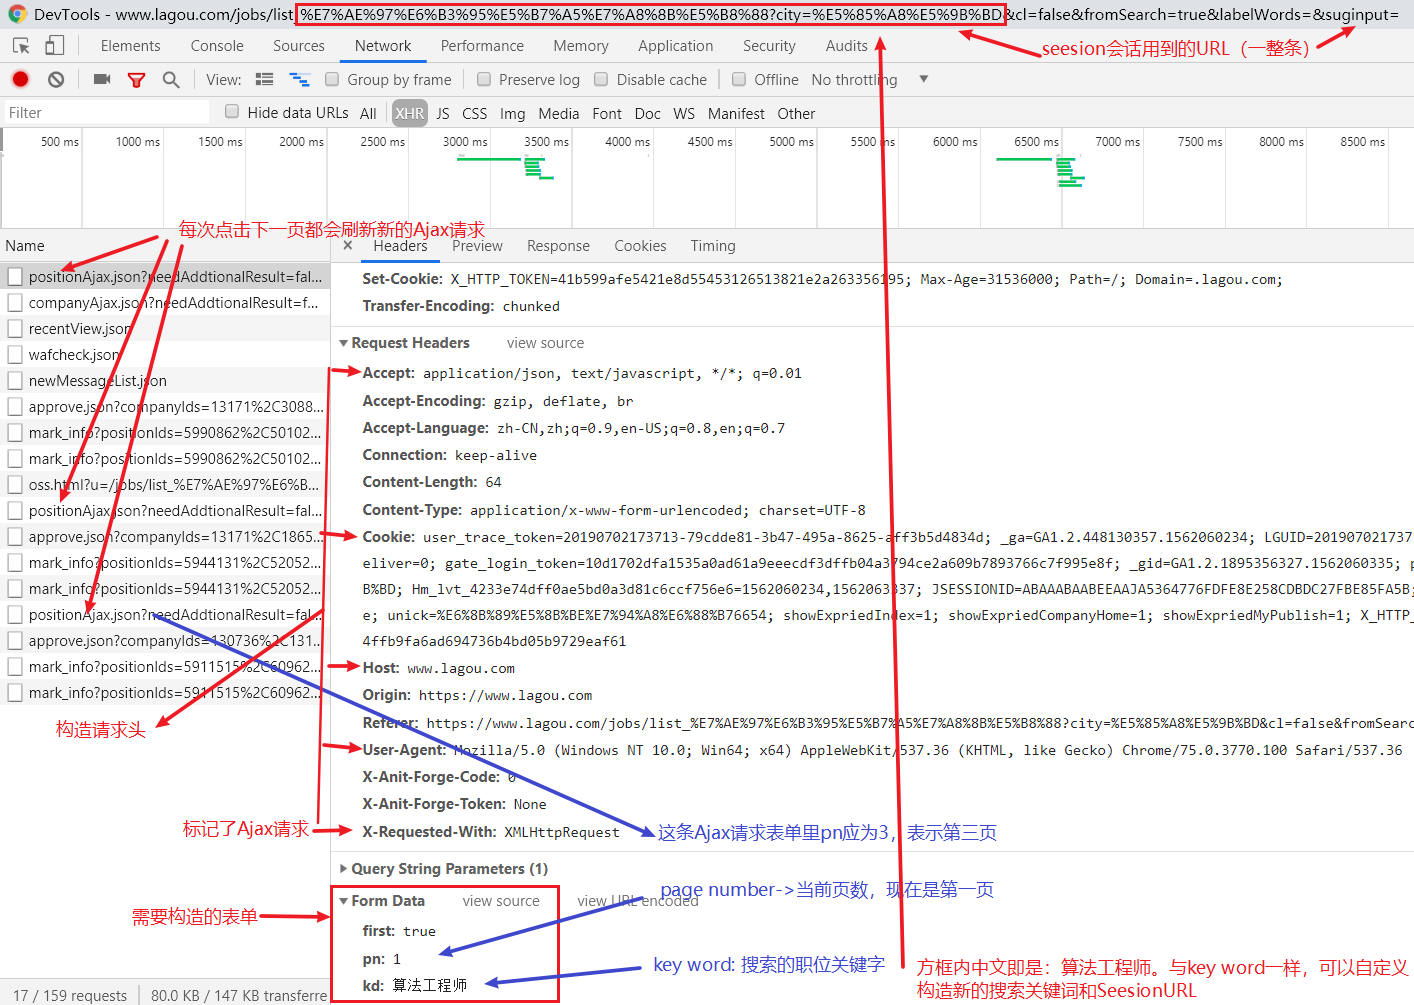The image size is (1414, 1005).
Task: Click the inspect element cursor icon
Action: pos(21,46)
